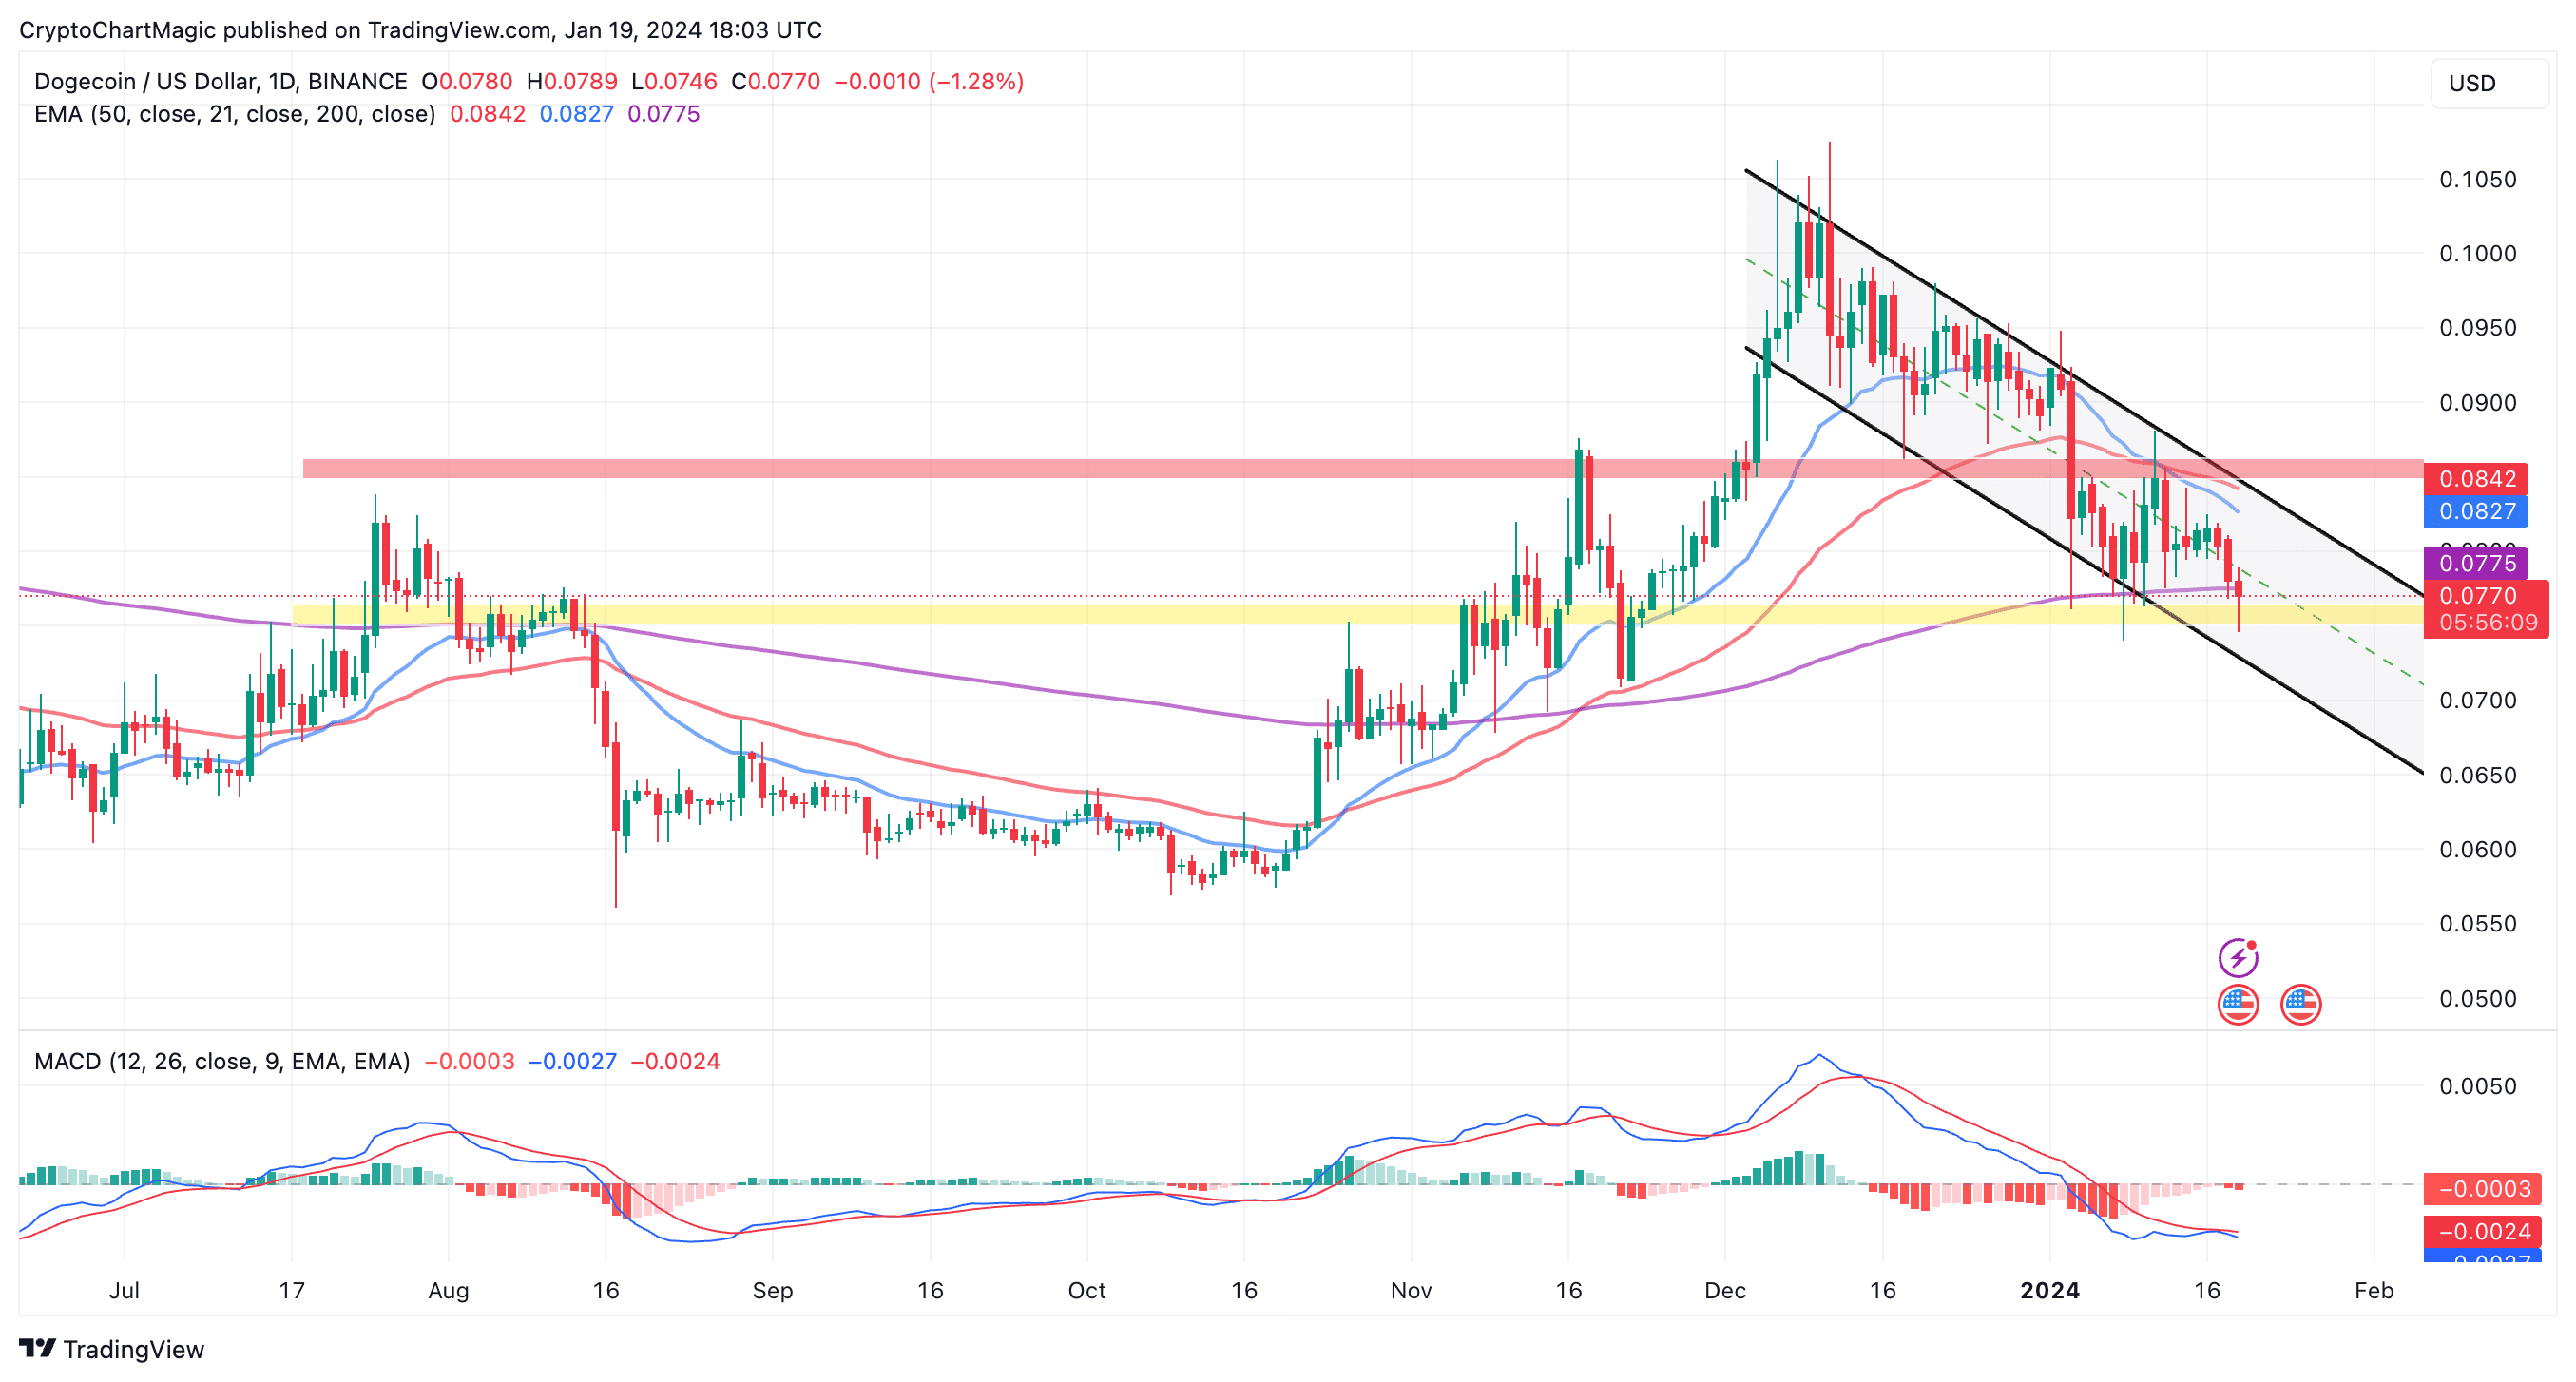This screenshot has width=2576, height=1382.
Task: Click the yellow support zone rectangle
Action: (1357, 615)
